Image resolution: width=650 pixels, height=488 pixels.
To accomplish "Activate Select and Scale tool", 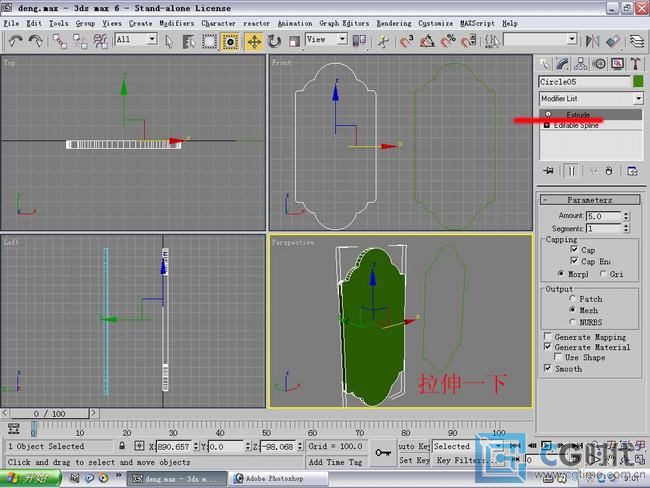I will (294, 41).
